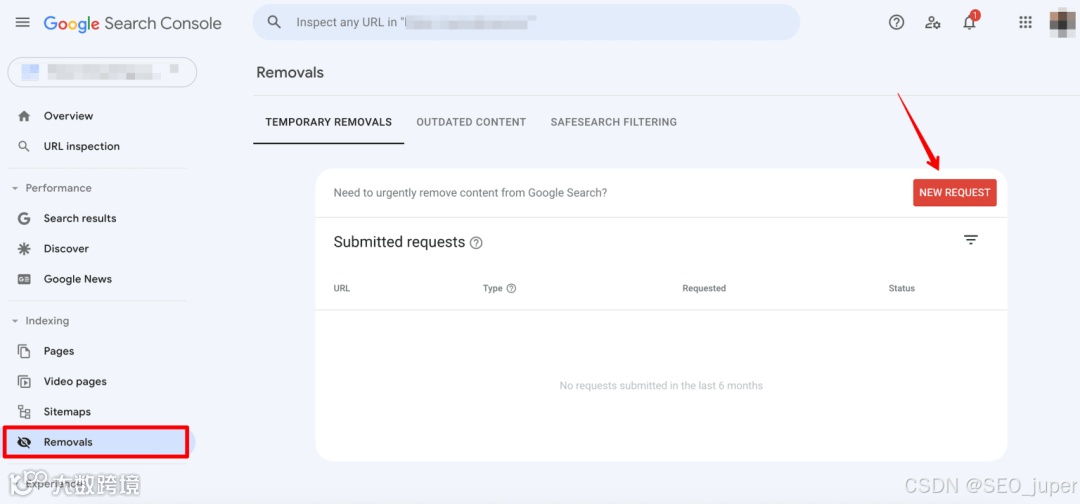Image resolution: width=1080 pixels, height=504 pixels.
Task: Open the Search results report
Action: (80, 218)
